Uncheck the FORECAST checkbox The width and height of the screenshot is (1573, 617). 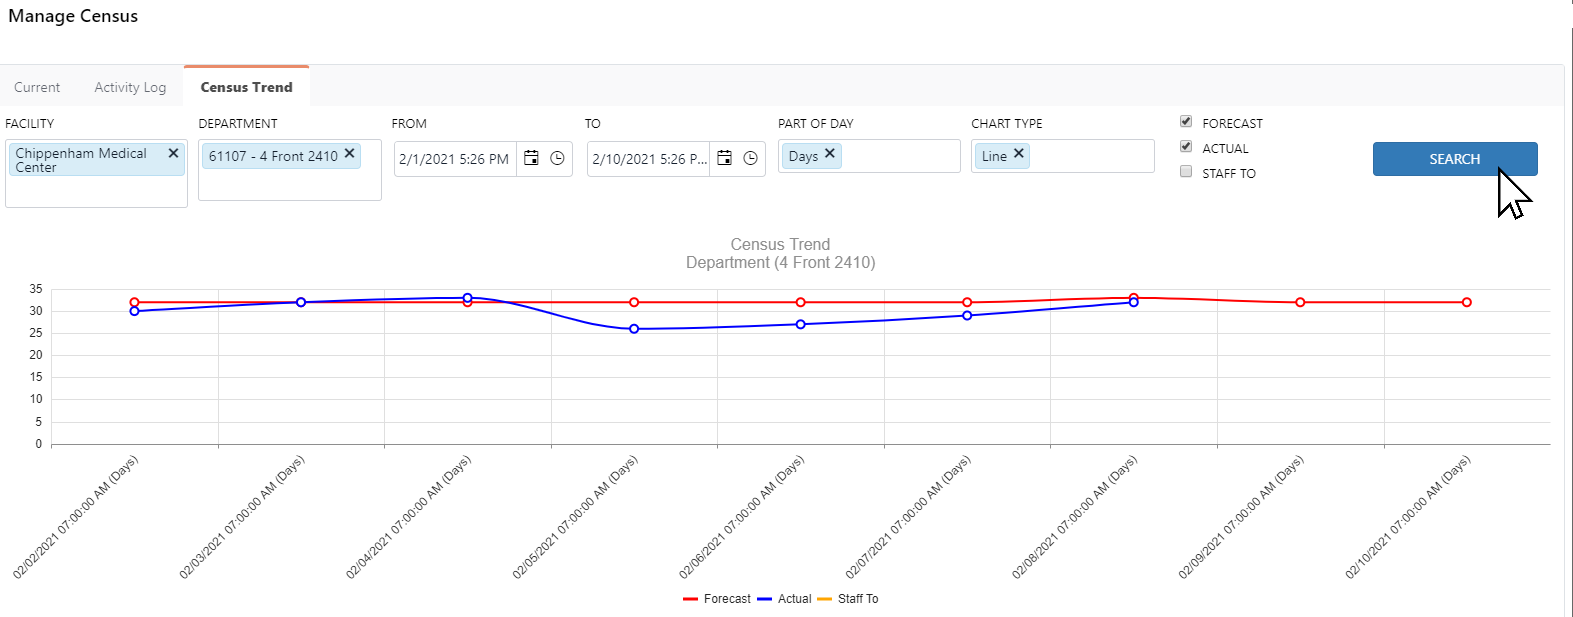pyautogui.click(x=1186, y=122)
